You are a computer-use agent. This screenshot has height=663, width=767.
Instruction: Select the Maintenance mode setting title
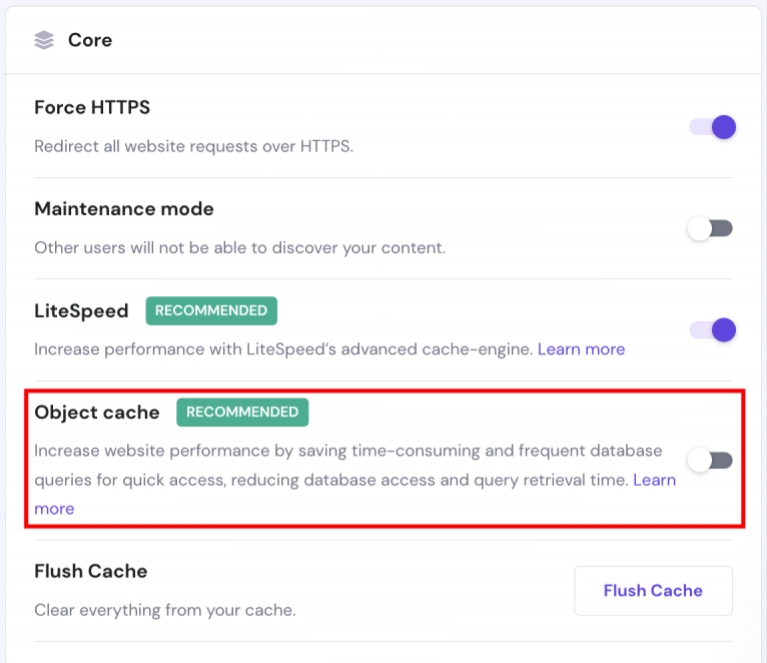(124, 209)
